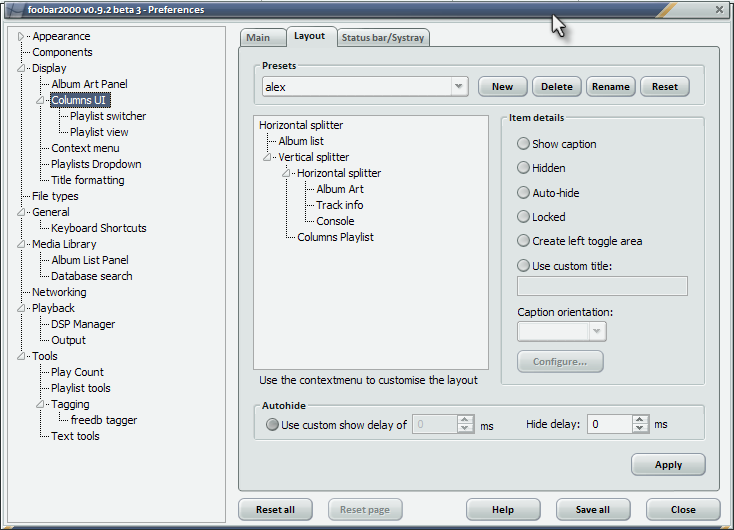Open Database search preferences
The height and width of the screenshot is (530, 734).
[x=92, y=276]
